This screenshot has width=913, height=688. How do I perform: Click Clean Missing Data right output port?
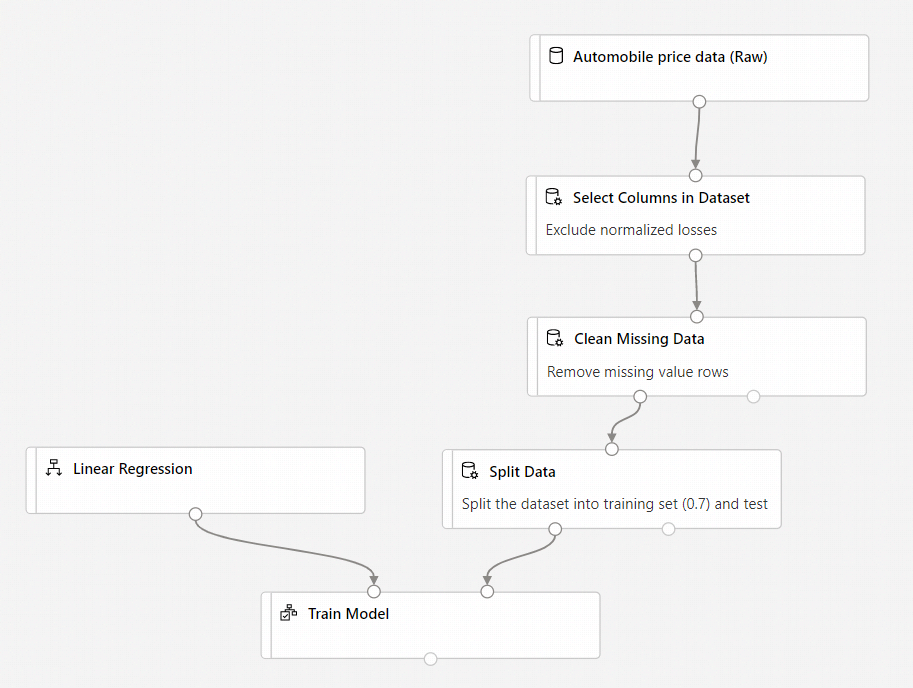coord(754,397)
